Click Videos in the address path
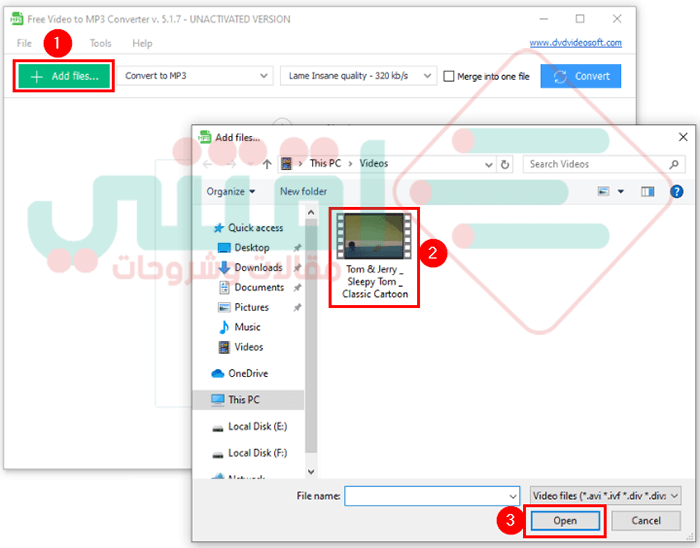Image resolution: width=700 pixels, height=548 pixels. tap(374, 163)
